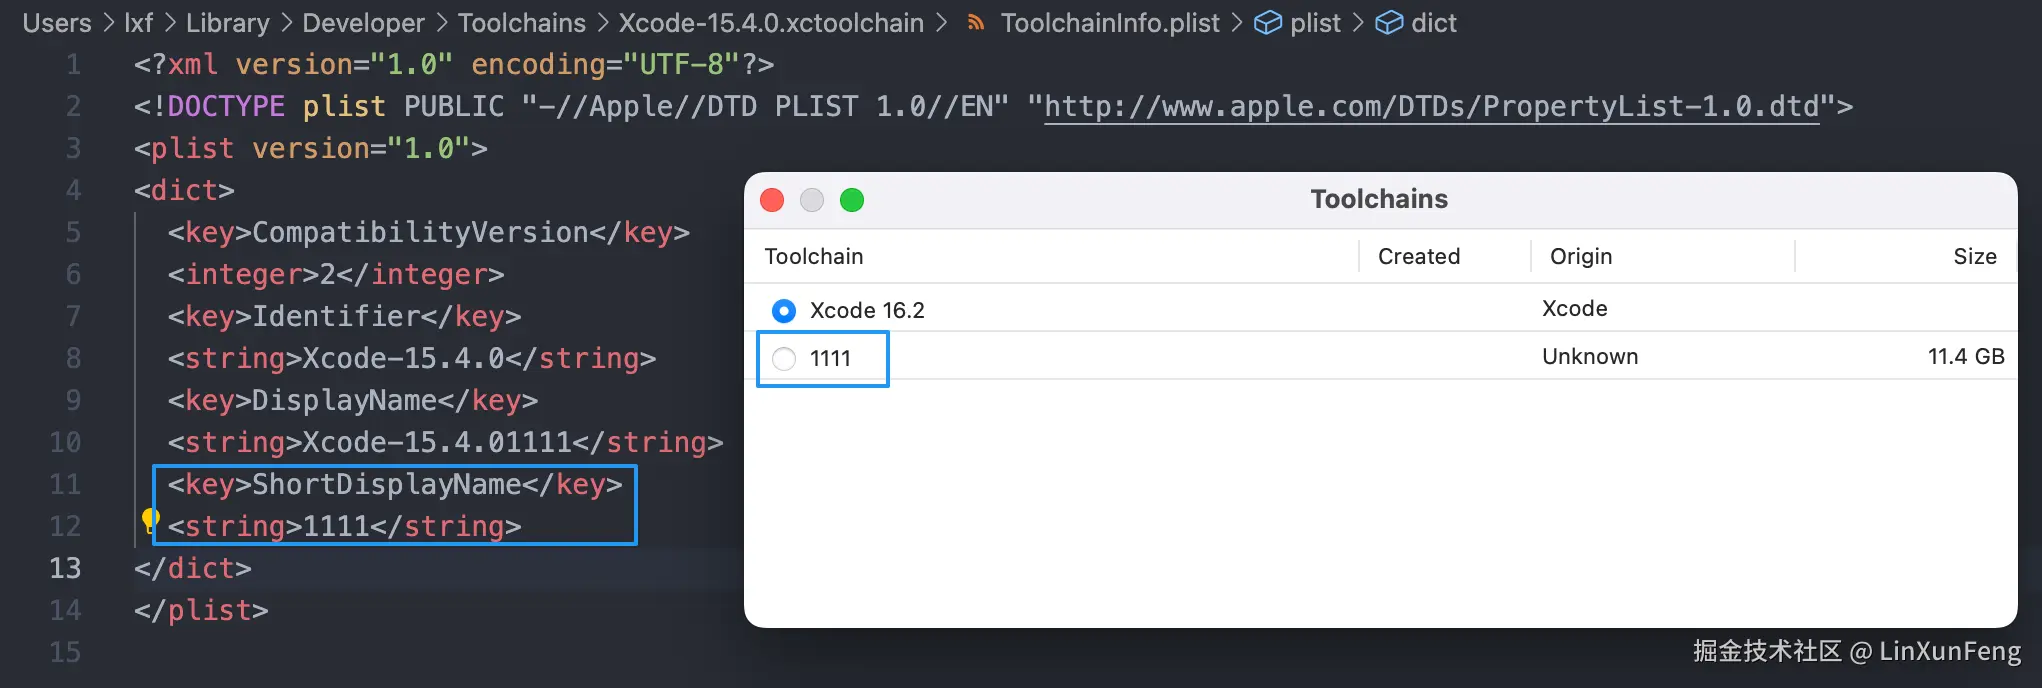
Task: Click the Users breadcrumb segment
Action: pos(57,23)
